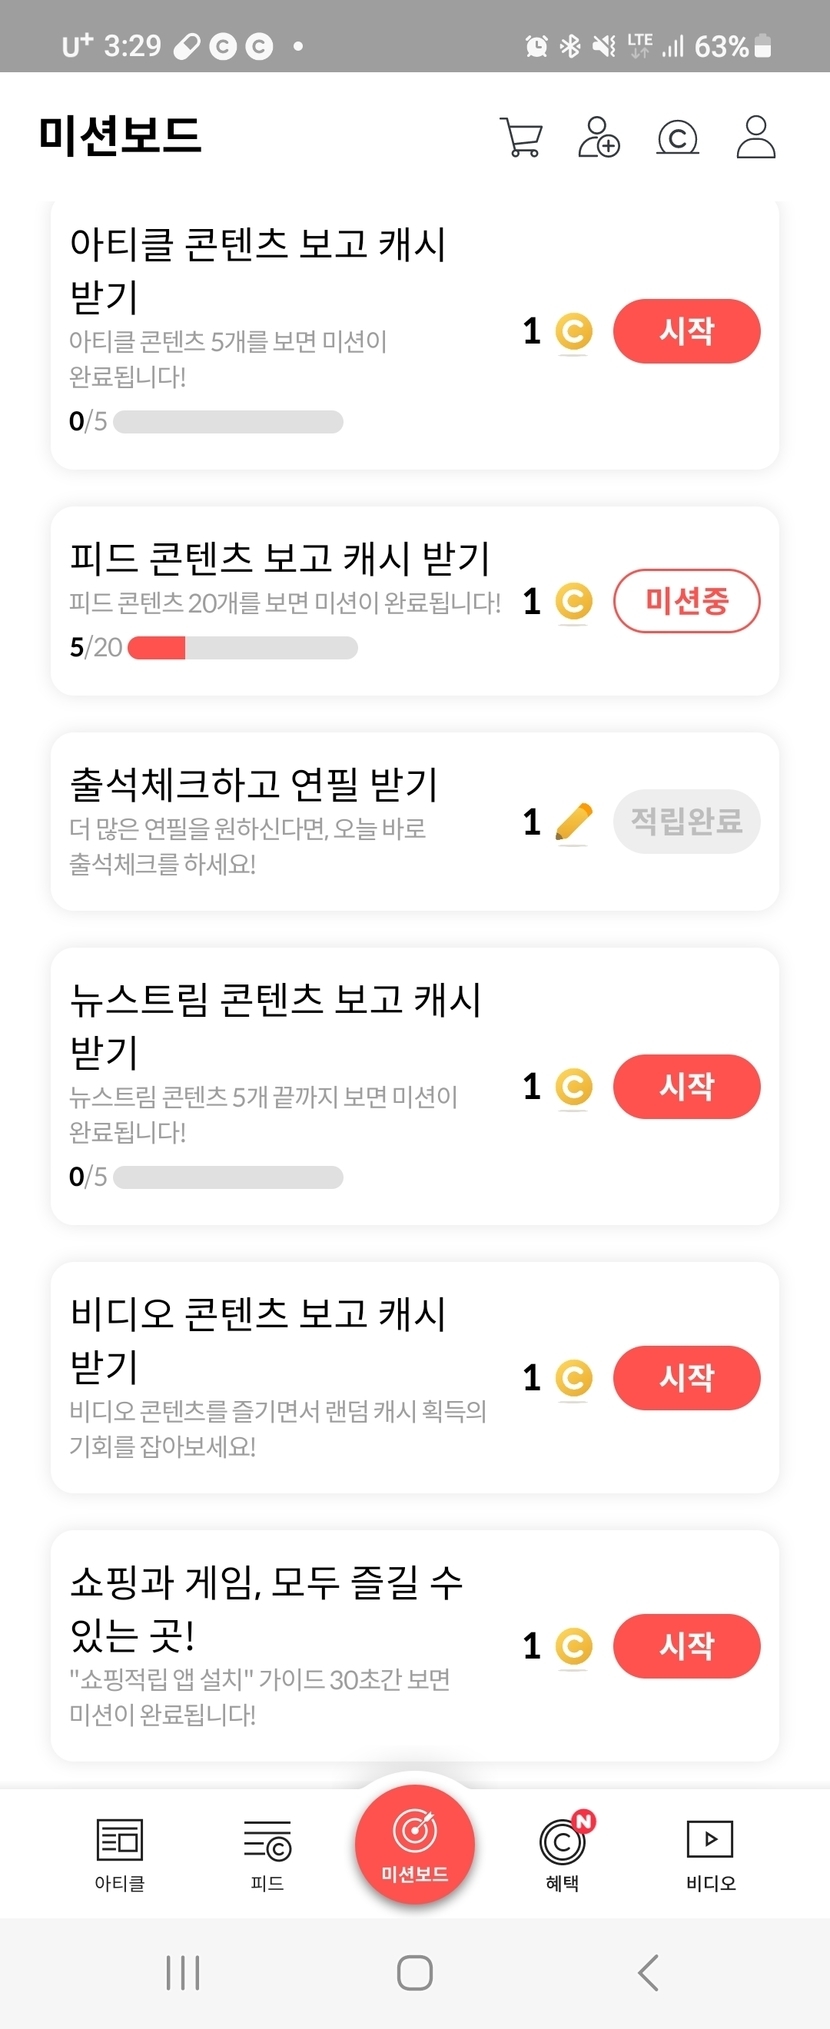This screenshot has width=830, height=2029.
Task: Open the user profile icon
Action: (756, 137)
